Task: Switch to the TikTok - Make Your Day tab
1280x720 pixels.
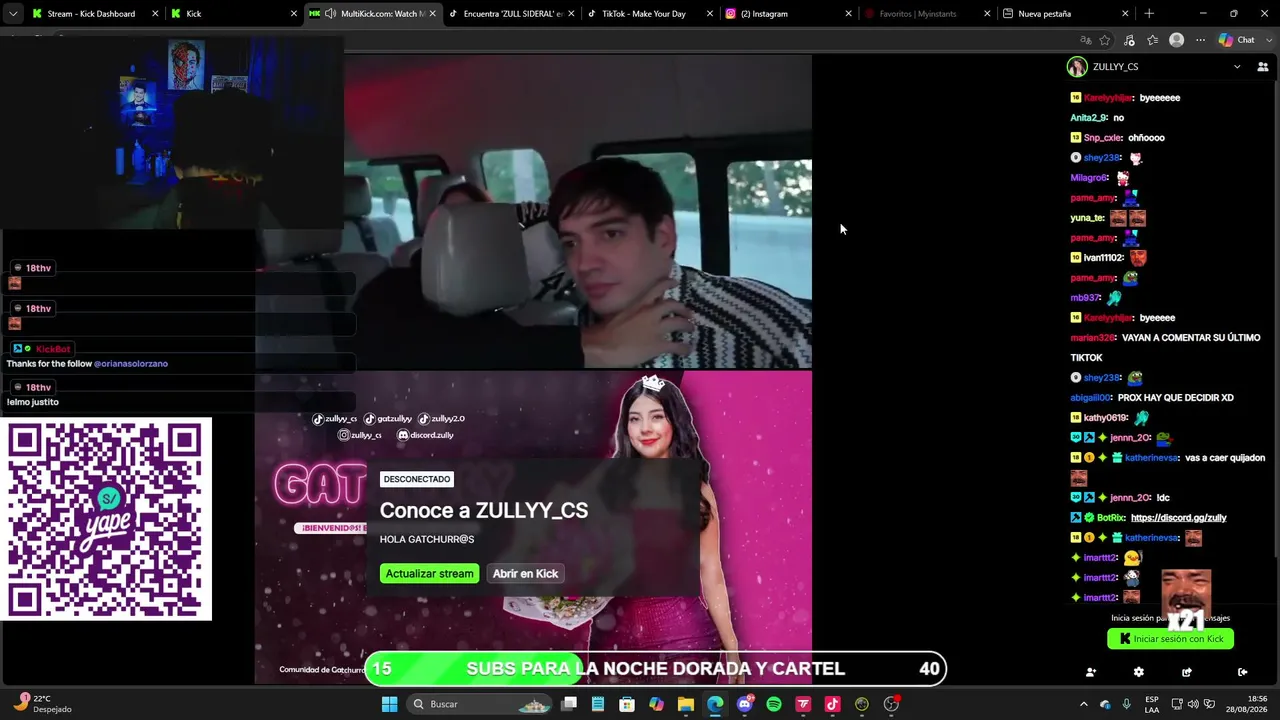Action: (x=650, y=14)
